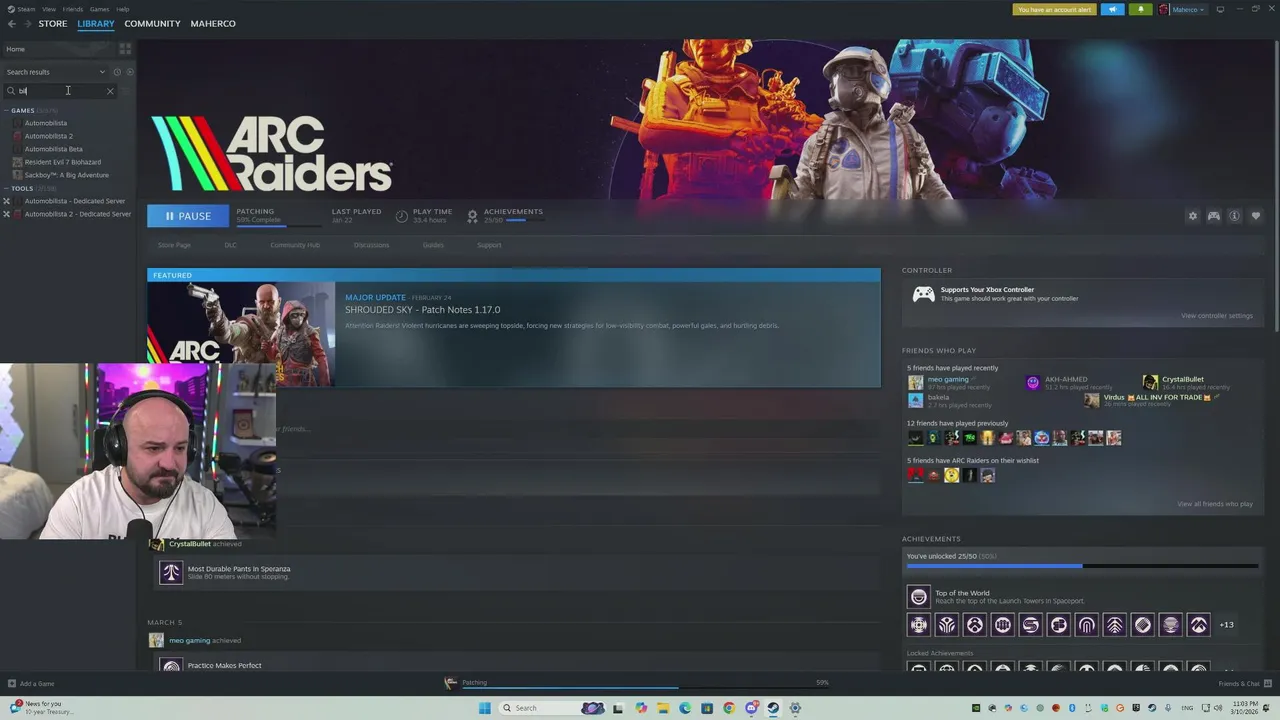Open the Steam icon in Windows taskbar
1280x720 pixels.
773,708
